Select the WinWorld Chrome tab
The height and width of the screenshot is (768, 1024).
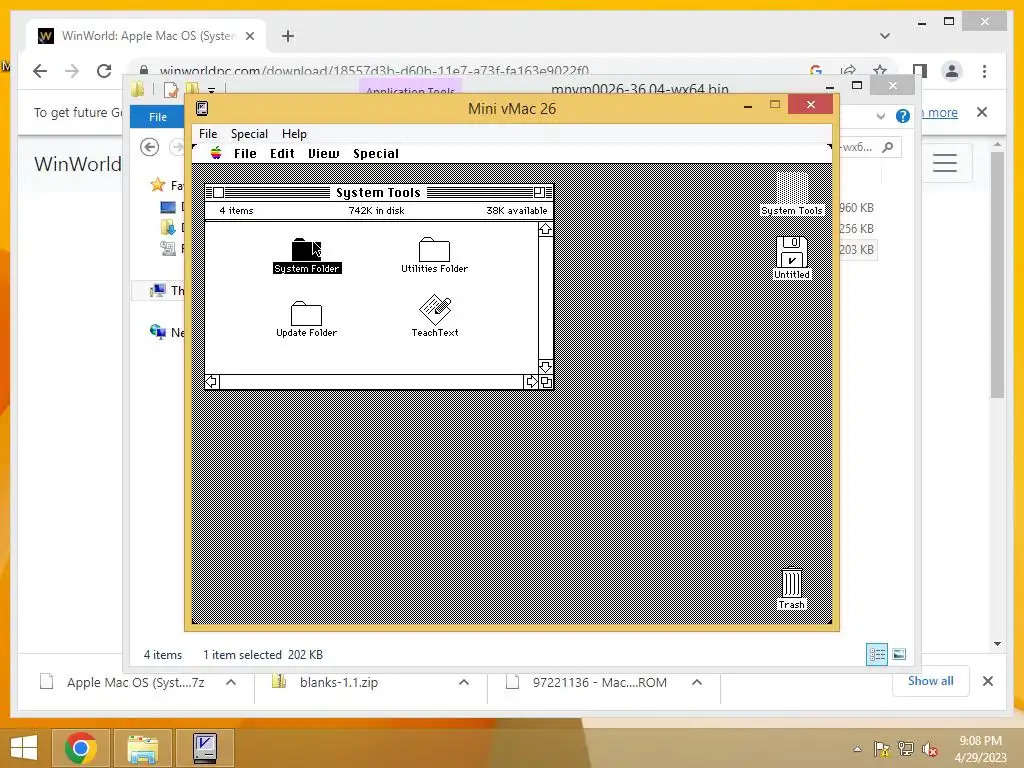[146, 36]
